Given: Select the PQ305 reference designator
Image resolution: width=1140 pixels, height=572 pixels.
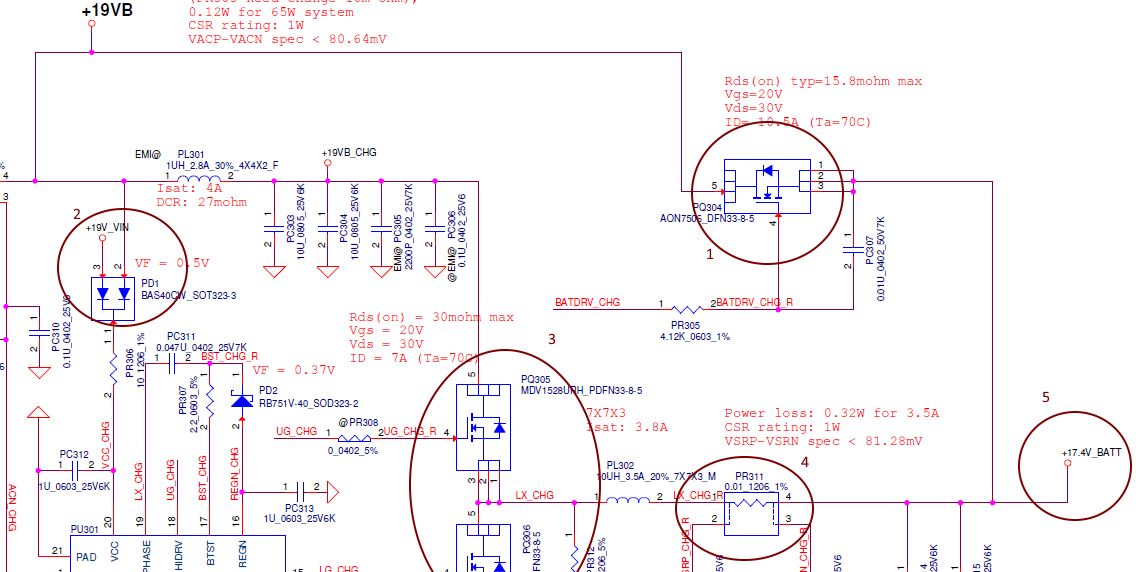Looking at the screenshot, I should (x=536, y=379).
